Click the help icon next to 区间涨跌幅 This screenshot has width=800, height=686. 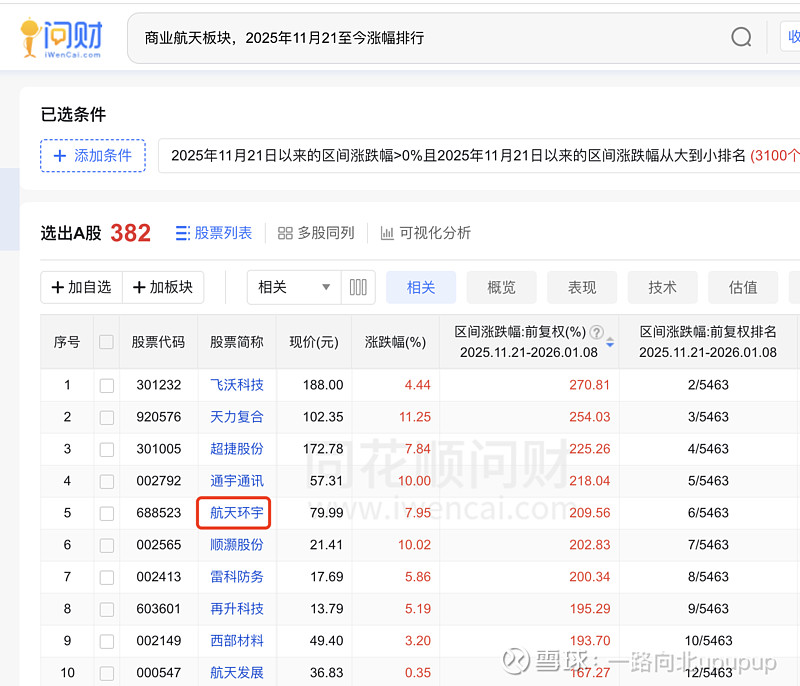click(597, 332)
